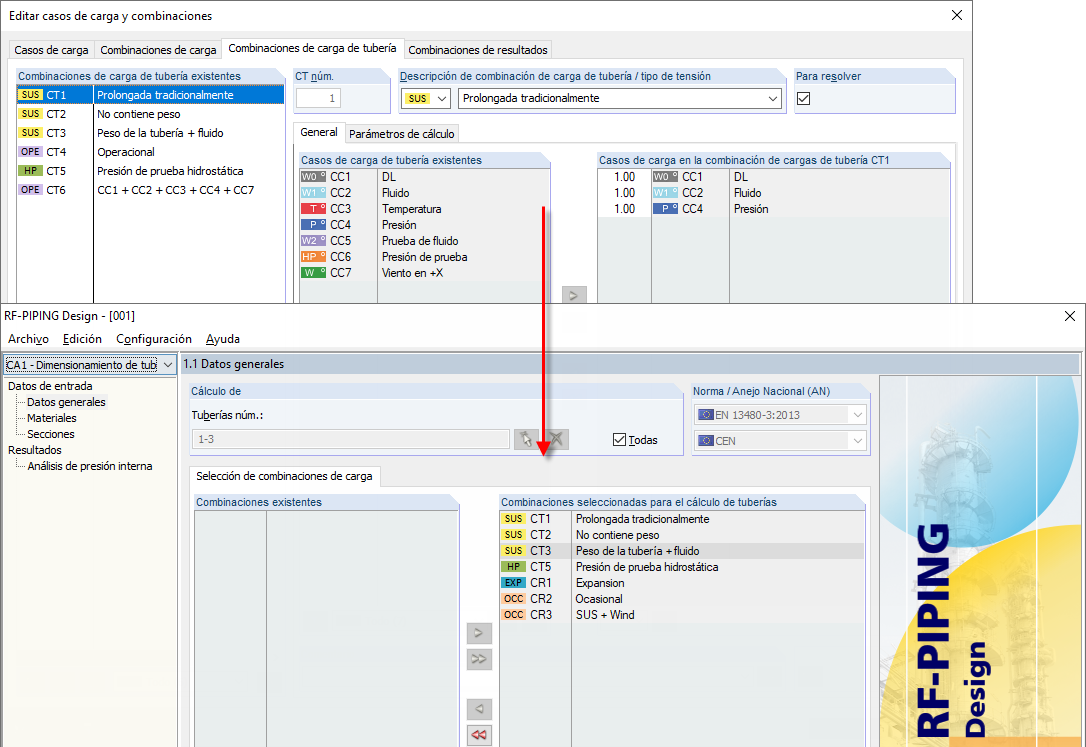The height and width of the screenshot is (747, 1086).
Task: Click remove all combinations red double-arrow
Action: coord(479,735)
